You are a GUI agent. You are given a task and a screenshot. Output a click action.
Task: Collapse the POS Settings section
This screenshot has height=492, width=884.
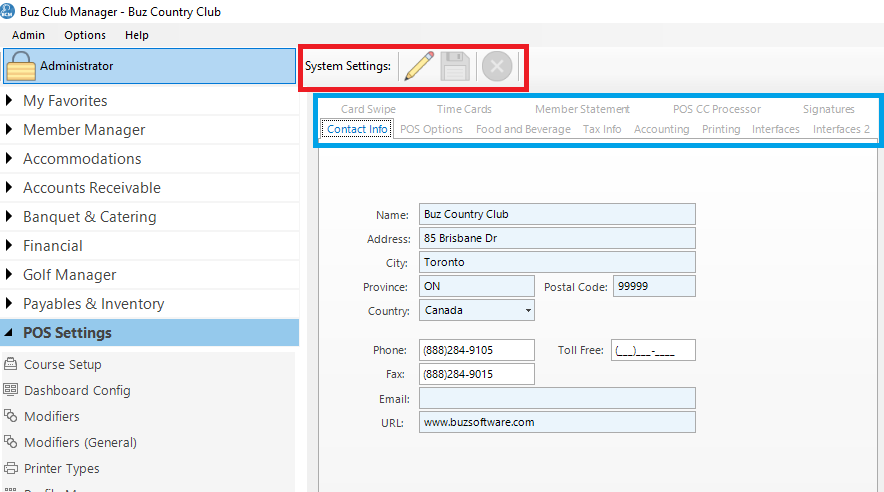click(x=67, y=333)
